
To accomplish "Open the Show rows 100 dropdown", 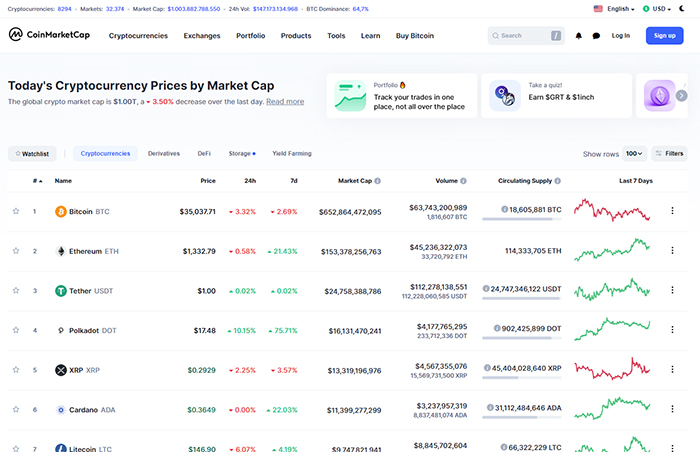I will [x=634, y=154].
